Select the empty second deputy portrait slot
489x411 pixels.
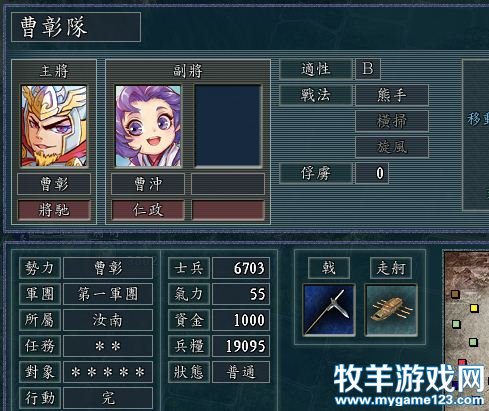[228, 126]
